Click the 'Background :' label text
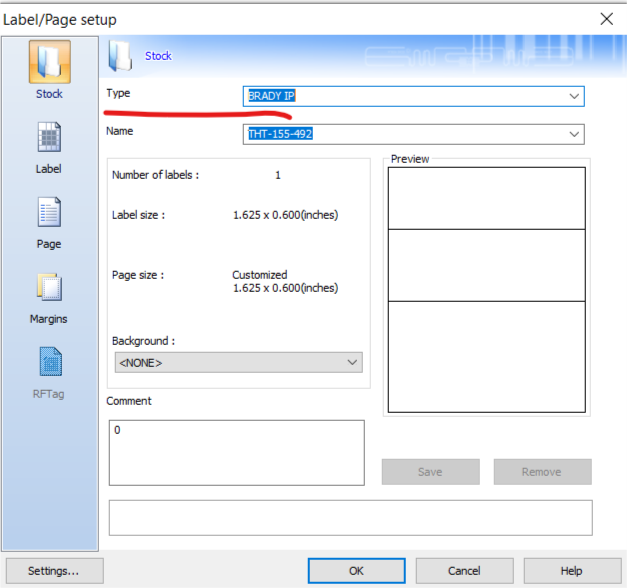The image size is (627, 588). pos(144,341)
